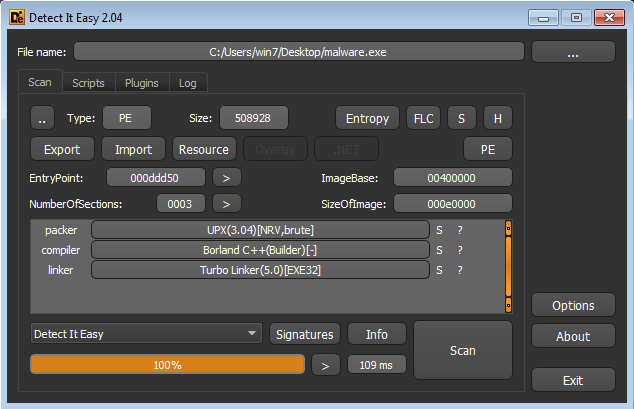Screen dimensions: 634x409
Task: Click the ? link in packer row
Action: click(460, 230)
